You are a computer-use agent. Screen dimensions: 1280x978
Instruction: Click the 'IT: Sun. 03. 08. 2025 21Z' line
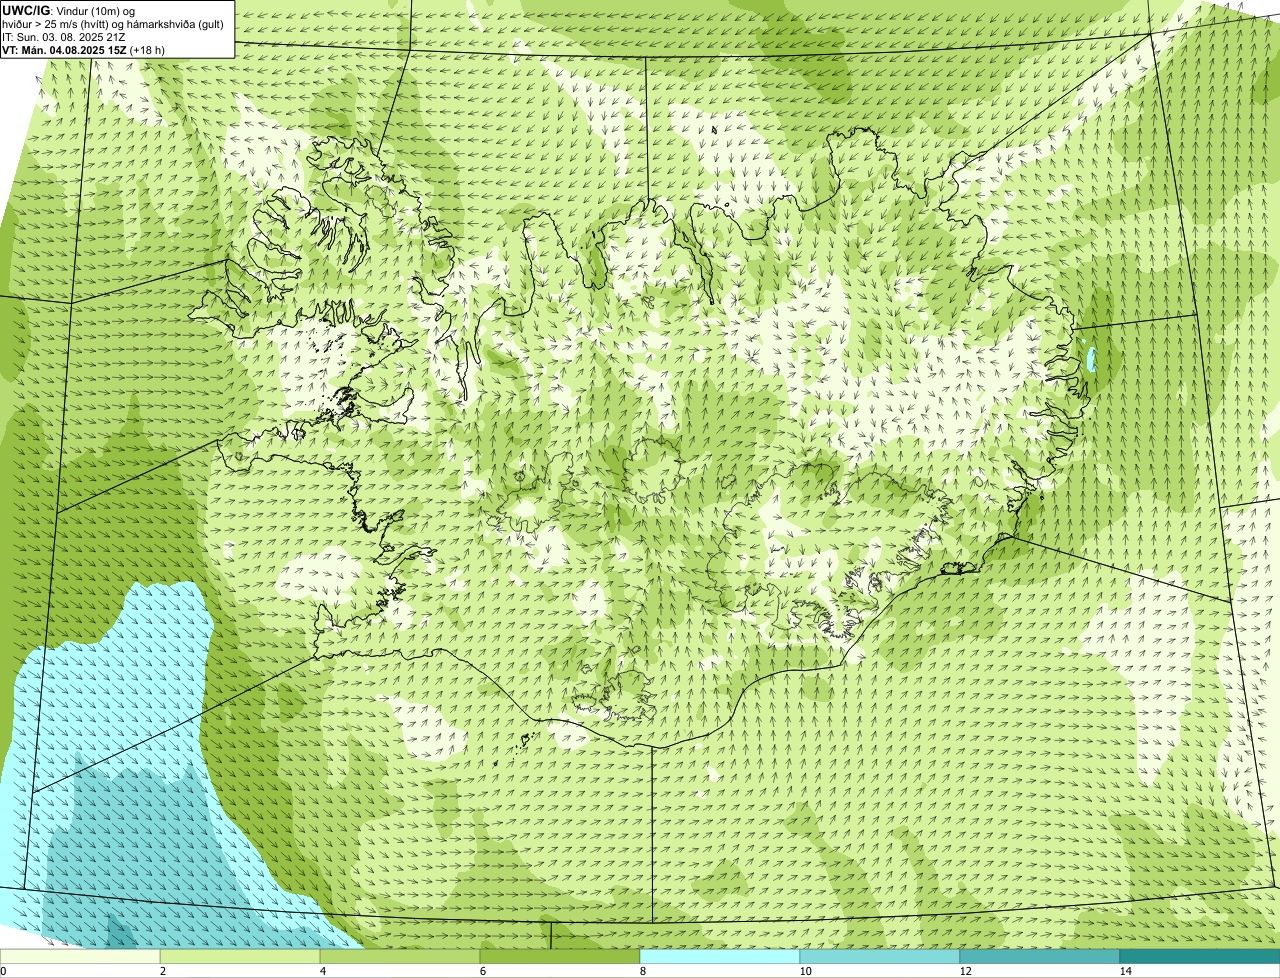[64, 36]
